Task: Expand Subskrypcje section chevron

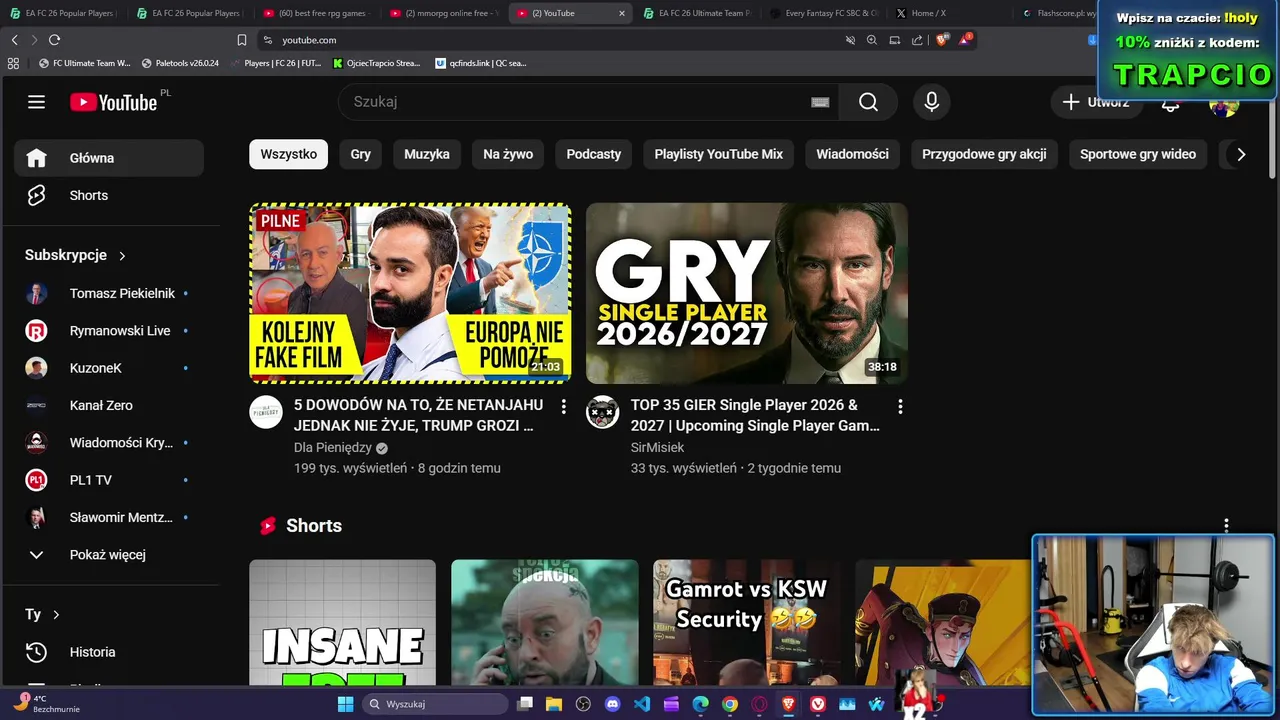Action: [122, 256]
